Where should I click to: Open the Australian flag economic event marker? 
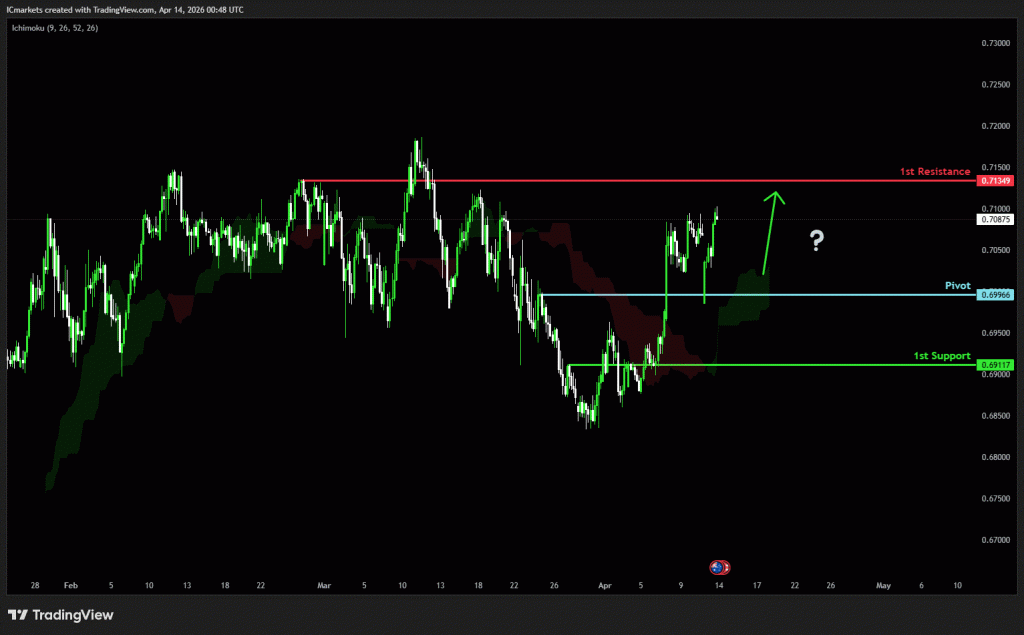(718, 567)
